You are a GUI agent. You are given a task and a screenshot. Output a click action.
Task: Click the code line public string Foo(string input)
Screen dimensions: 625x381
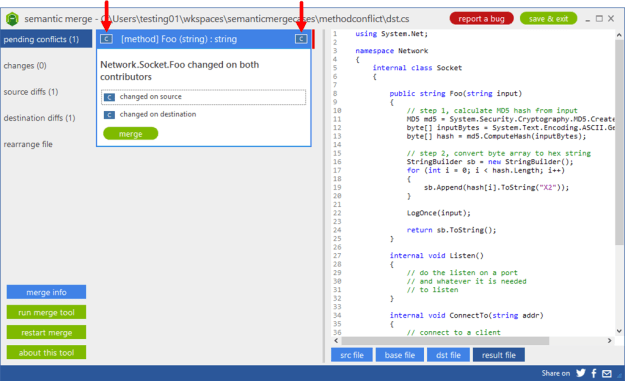click(x=456, y=94)
